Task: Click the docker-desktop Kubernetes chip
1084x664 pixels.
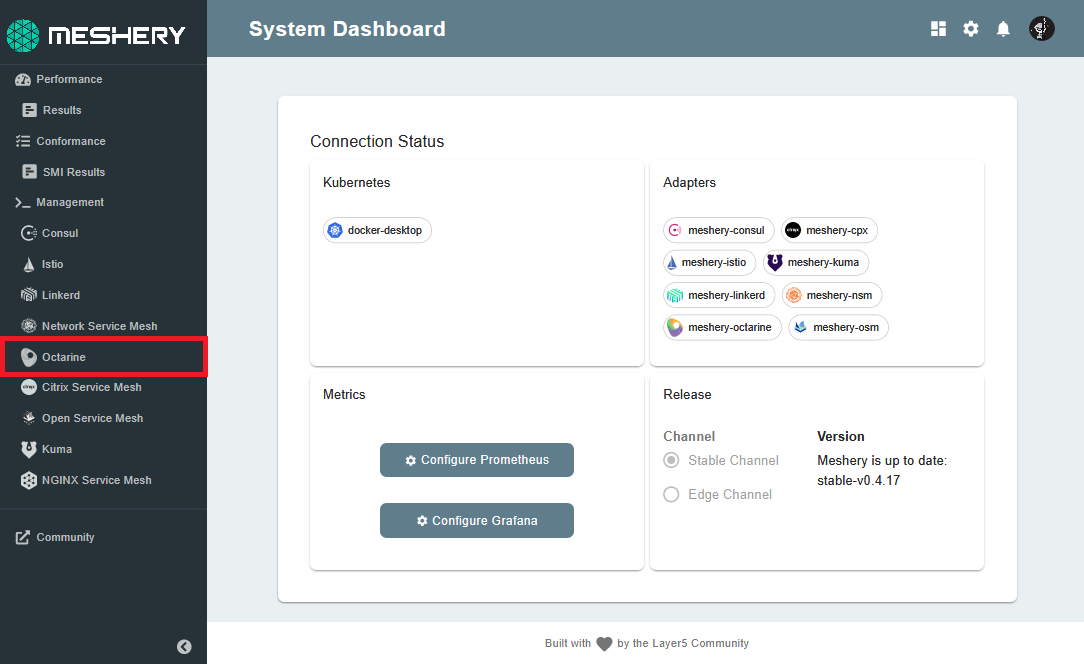Action: coord(377,231)
